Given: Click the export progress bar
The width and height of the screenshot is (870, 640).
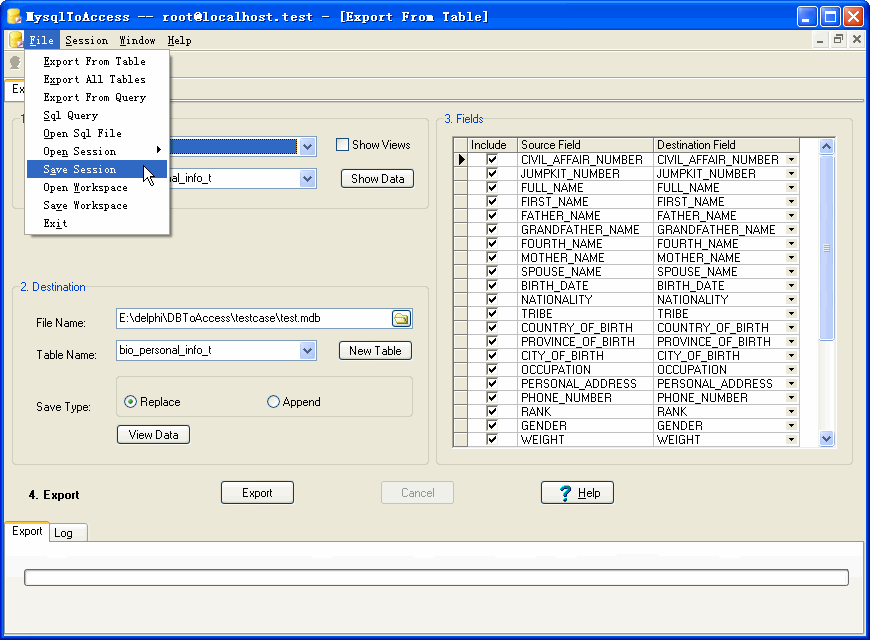Looking at the screenshot, I should pyautogui.click(x=436, y=577).
